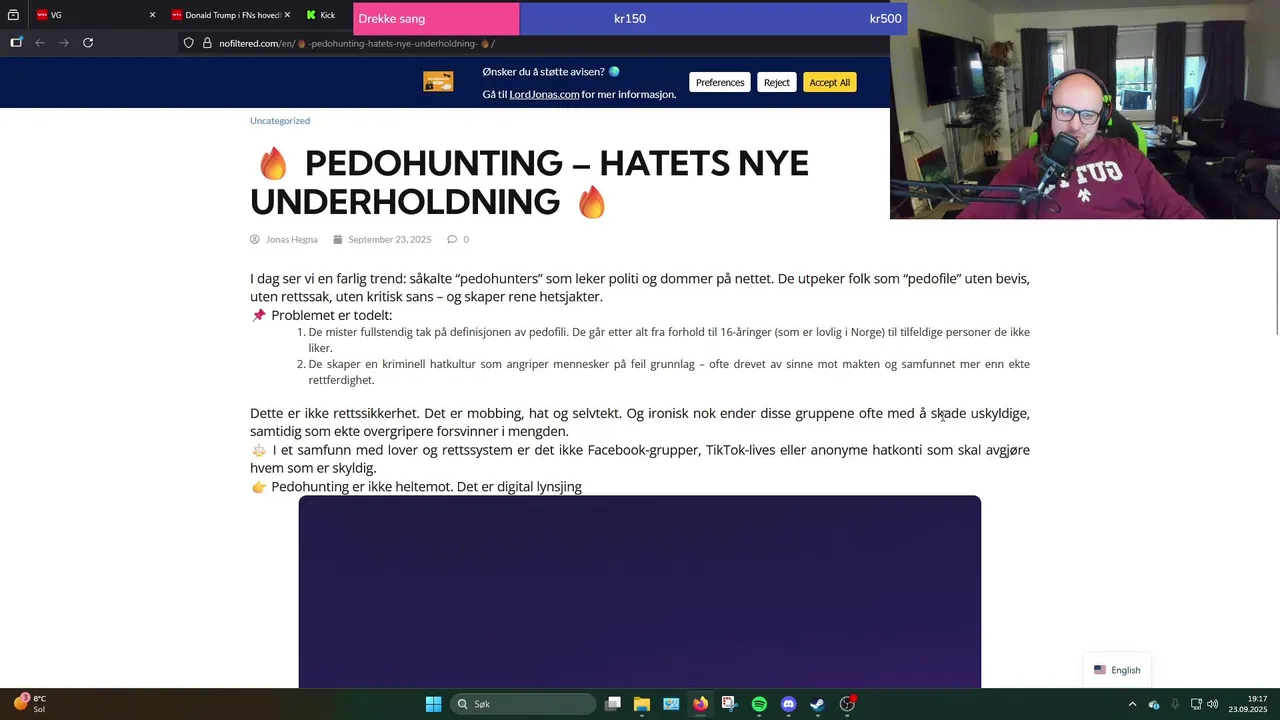Open the photo app icon in taskbar

(671, 704)
